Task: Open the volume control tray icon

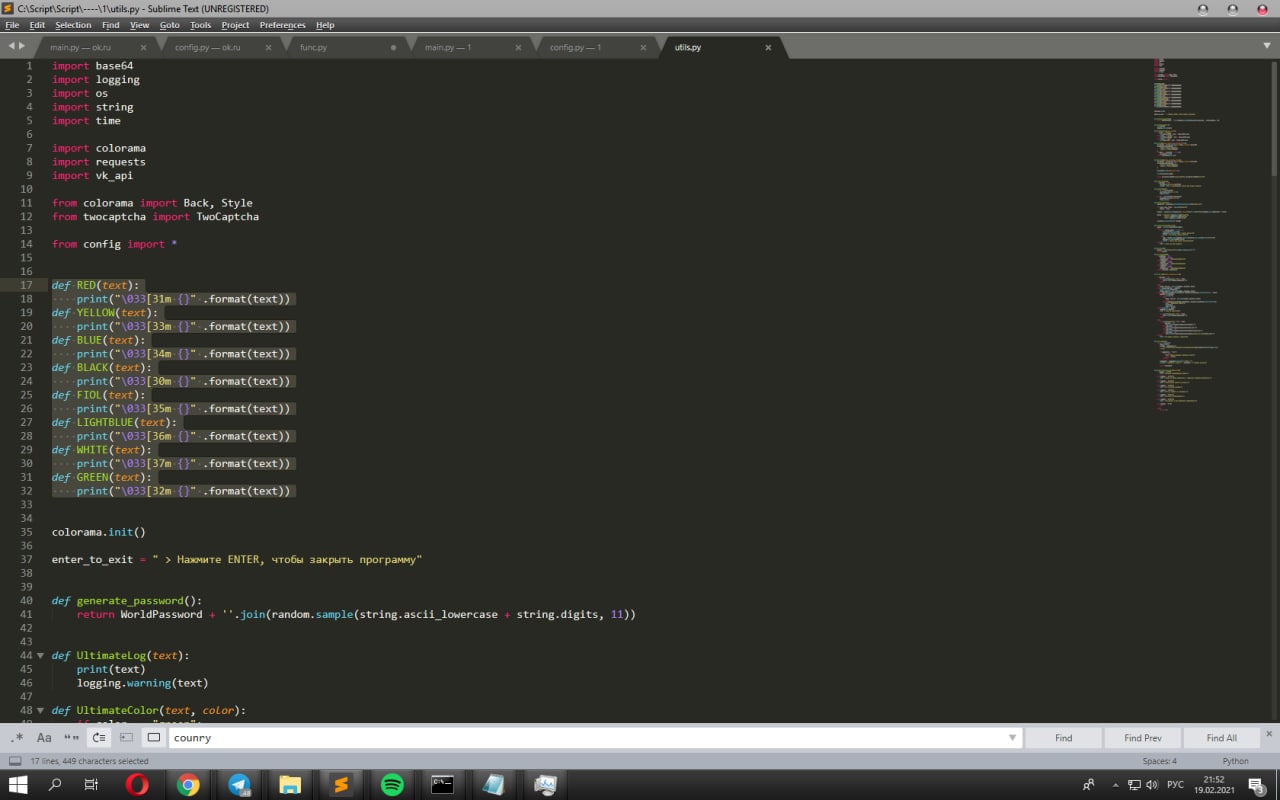Action: [x=1152, y=785]
